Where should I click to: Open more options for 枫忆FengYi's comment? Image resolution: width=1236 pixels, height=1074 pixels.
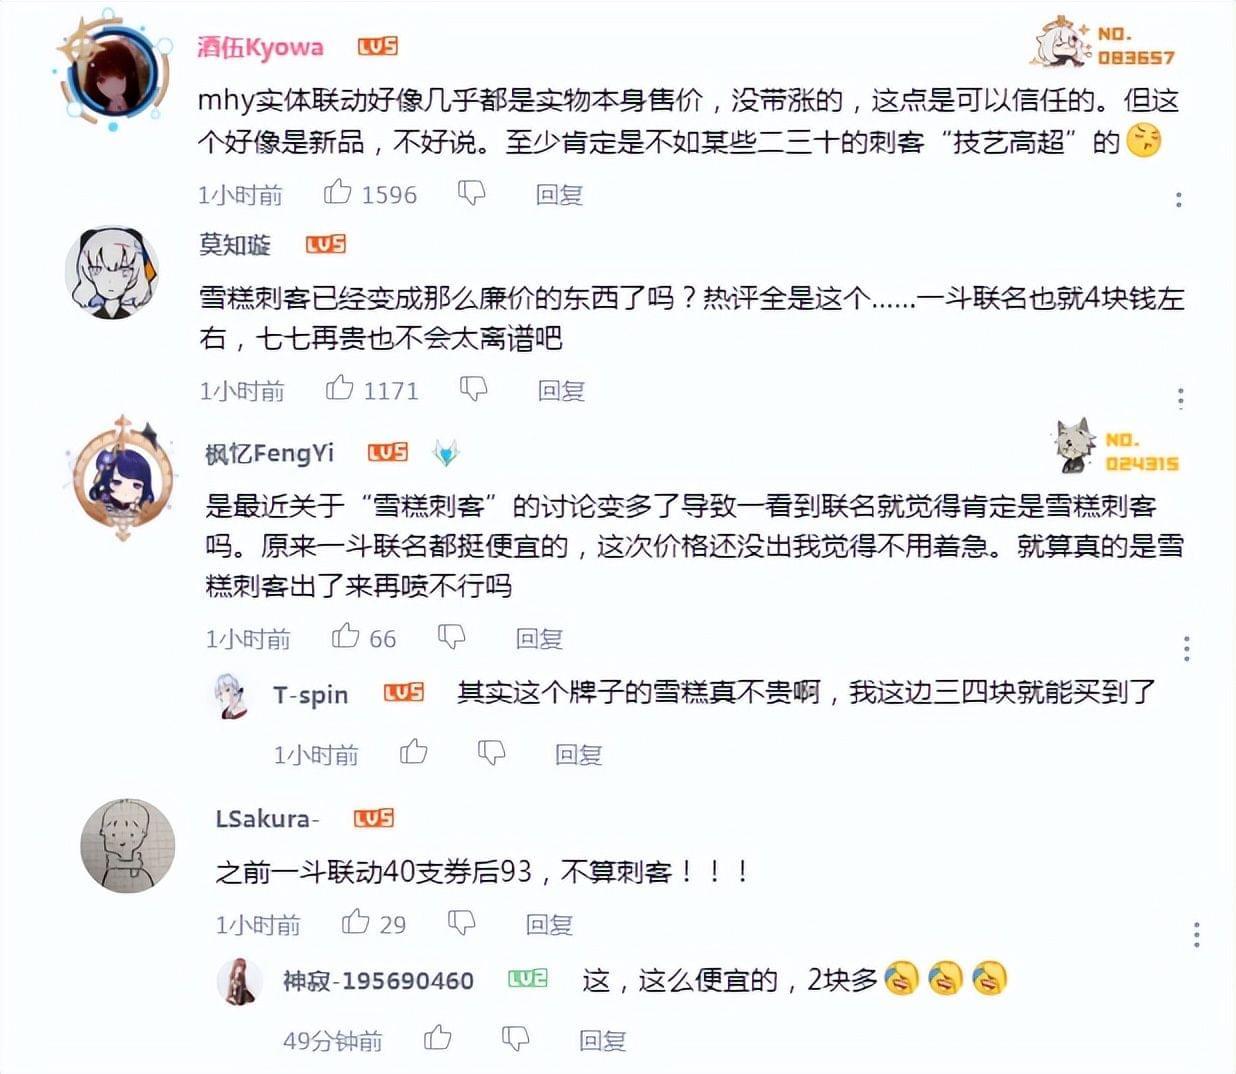(1187, 648)
